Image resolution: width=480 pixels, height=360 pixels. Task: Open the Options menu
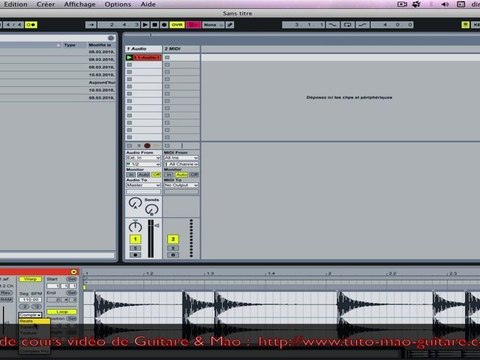pyautogui.click(x=118, y=4)
